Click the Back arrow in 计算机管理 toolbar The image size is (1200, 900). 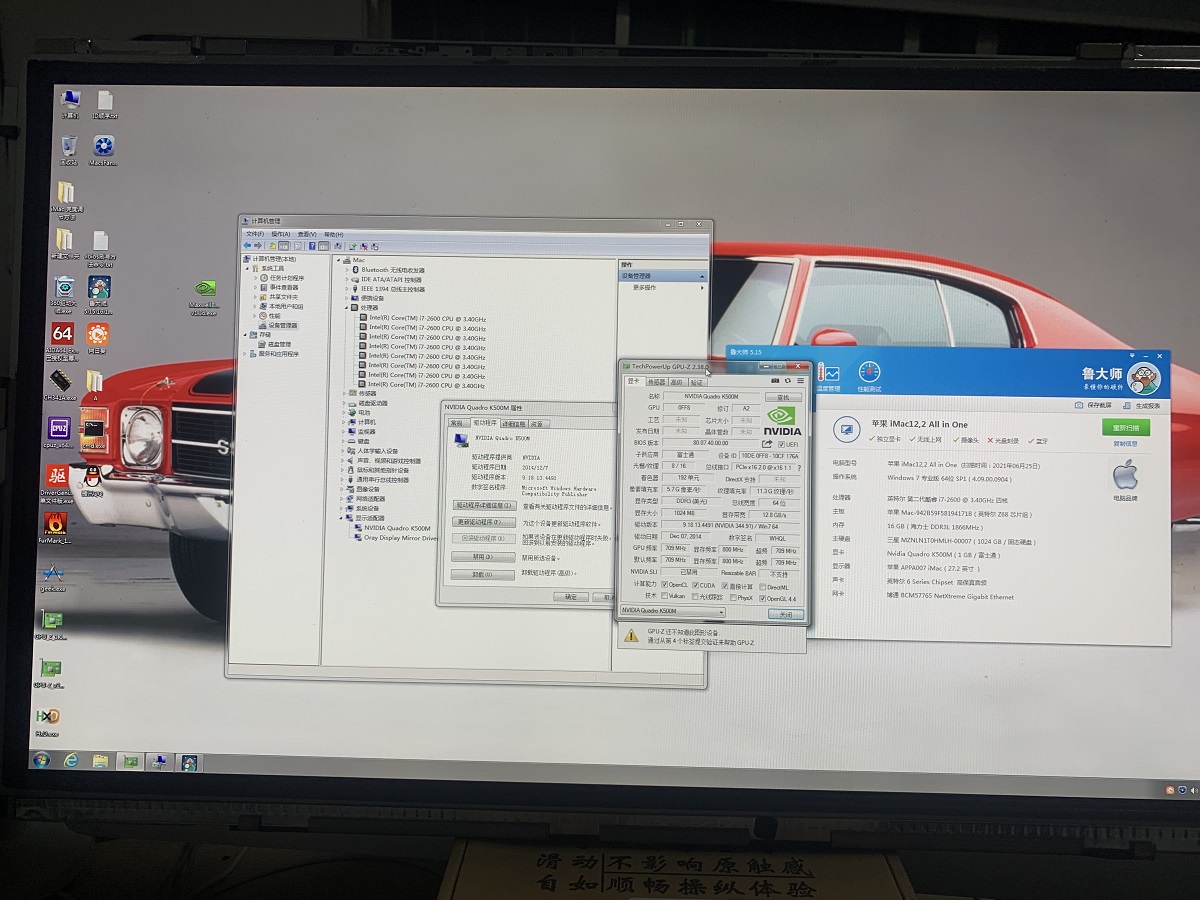coord(247,245)
